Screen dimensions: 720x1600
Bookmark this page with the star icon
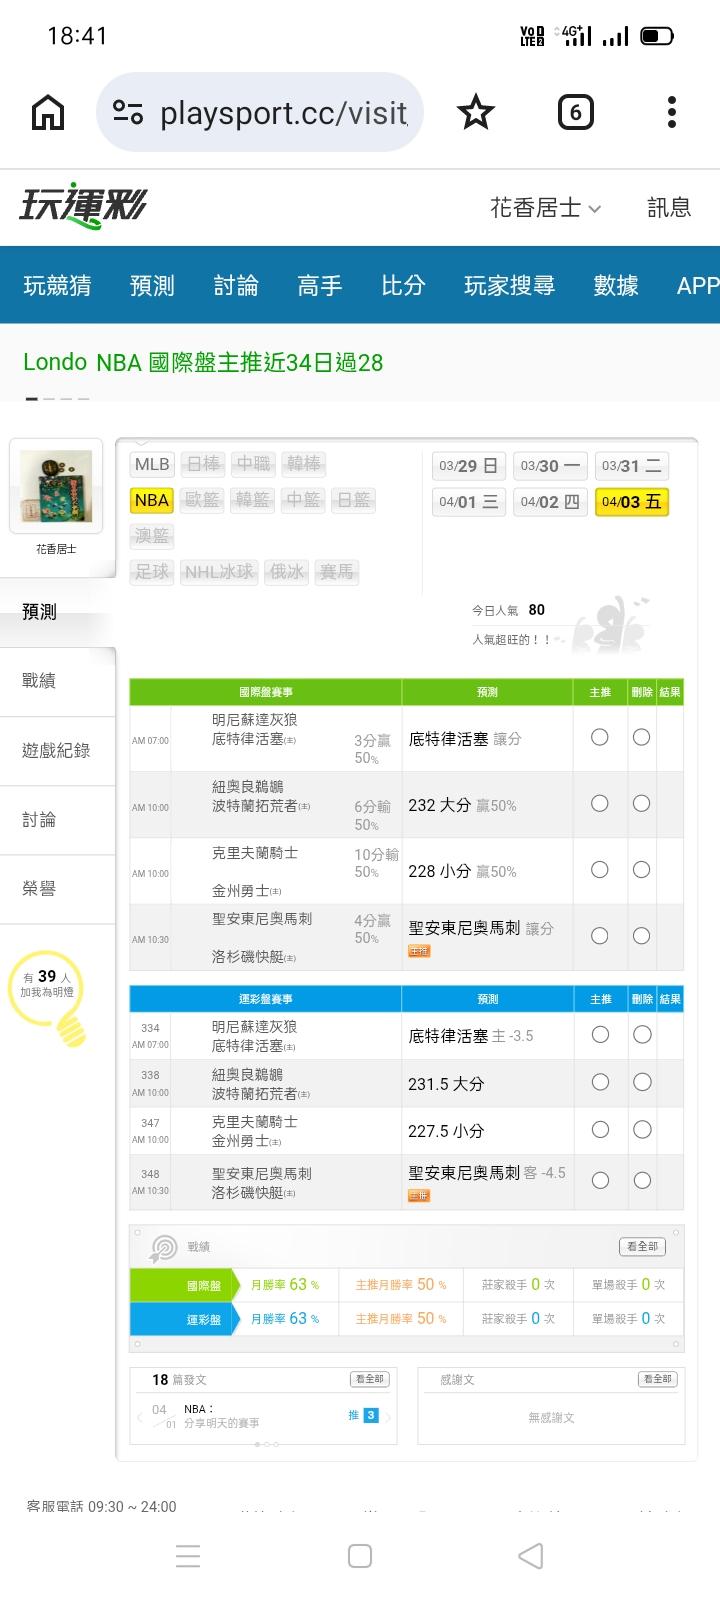[x=475, y=113]
